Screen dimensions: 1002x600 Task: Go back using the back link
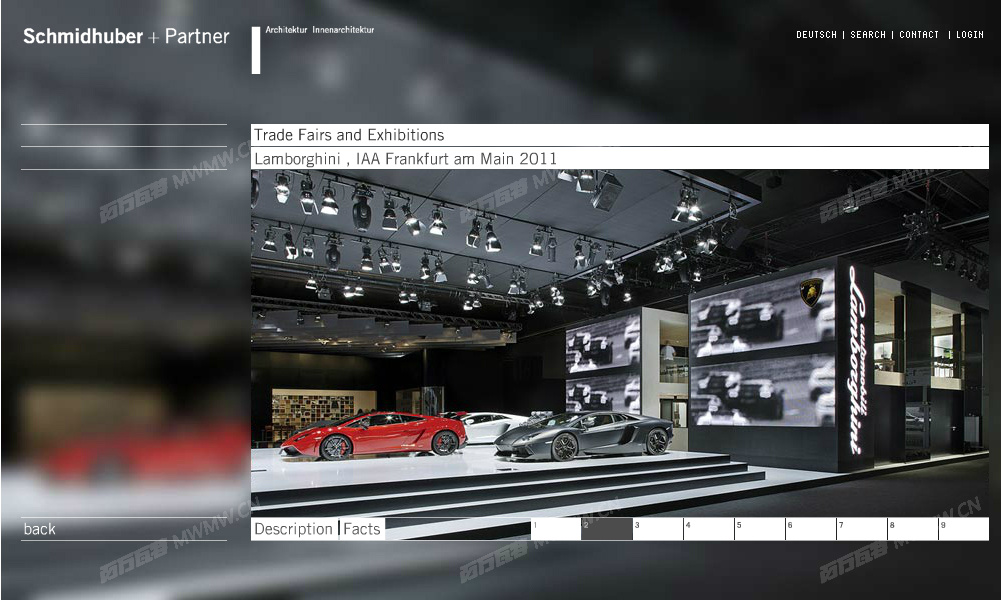pyautogui.click(x=40, y=529)
